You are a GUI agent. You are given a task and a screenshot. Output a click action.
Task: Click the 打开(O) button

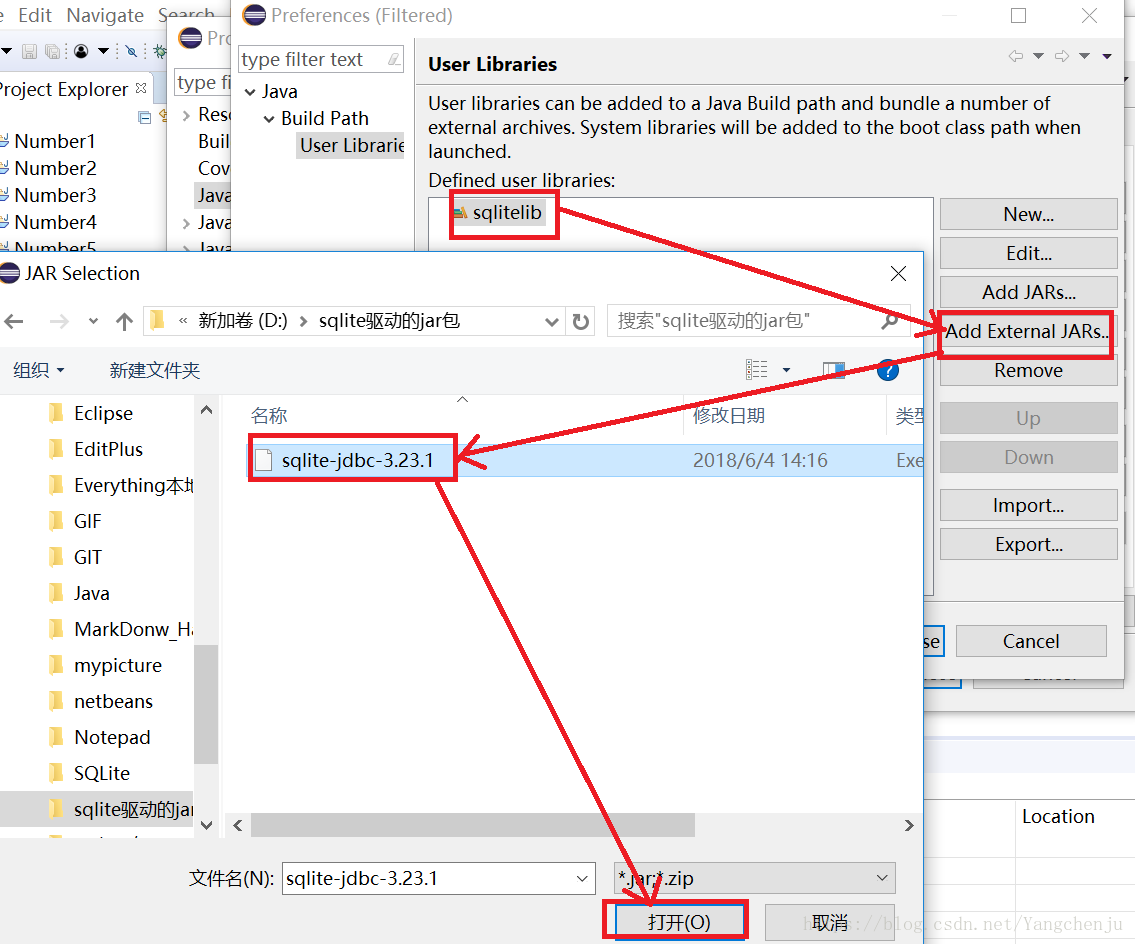(x=679, y=922)
